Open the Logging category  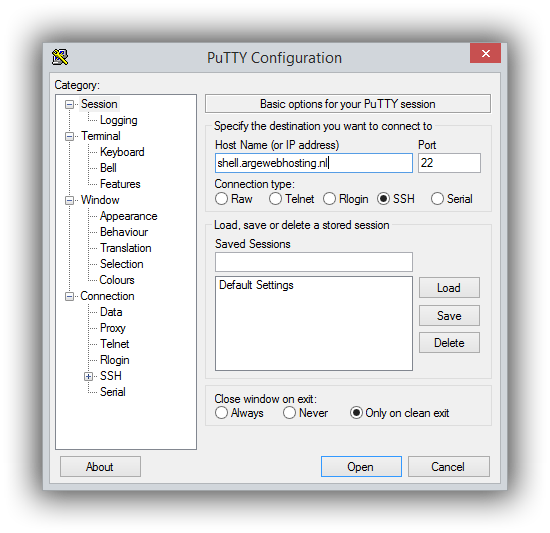pos(119,120)
